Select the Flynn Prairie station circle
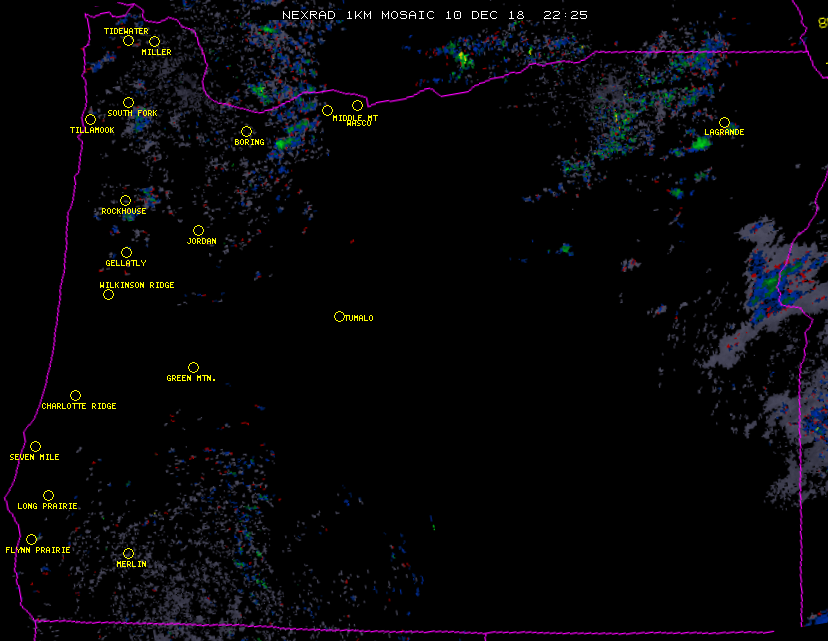Viewport: 828px width, 641px height. 31,539
